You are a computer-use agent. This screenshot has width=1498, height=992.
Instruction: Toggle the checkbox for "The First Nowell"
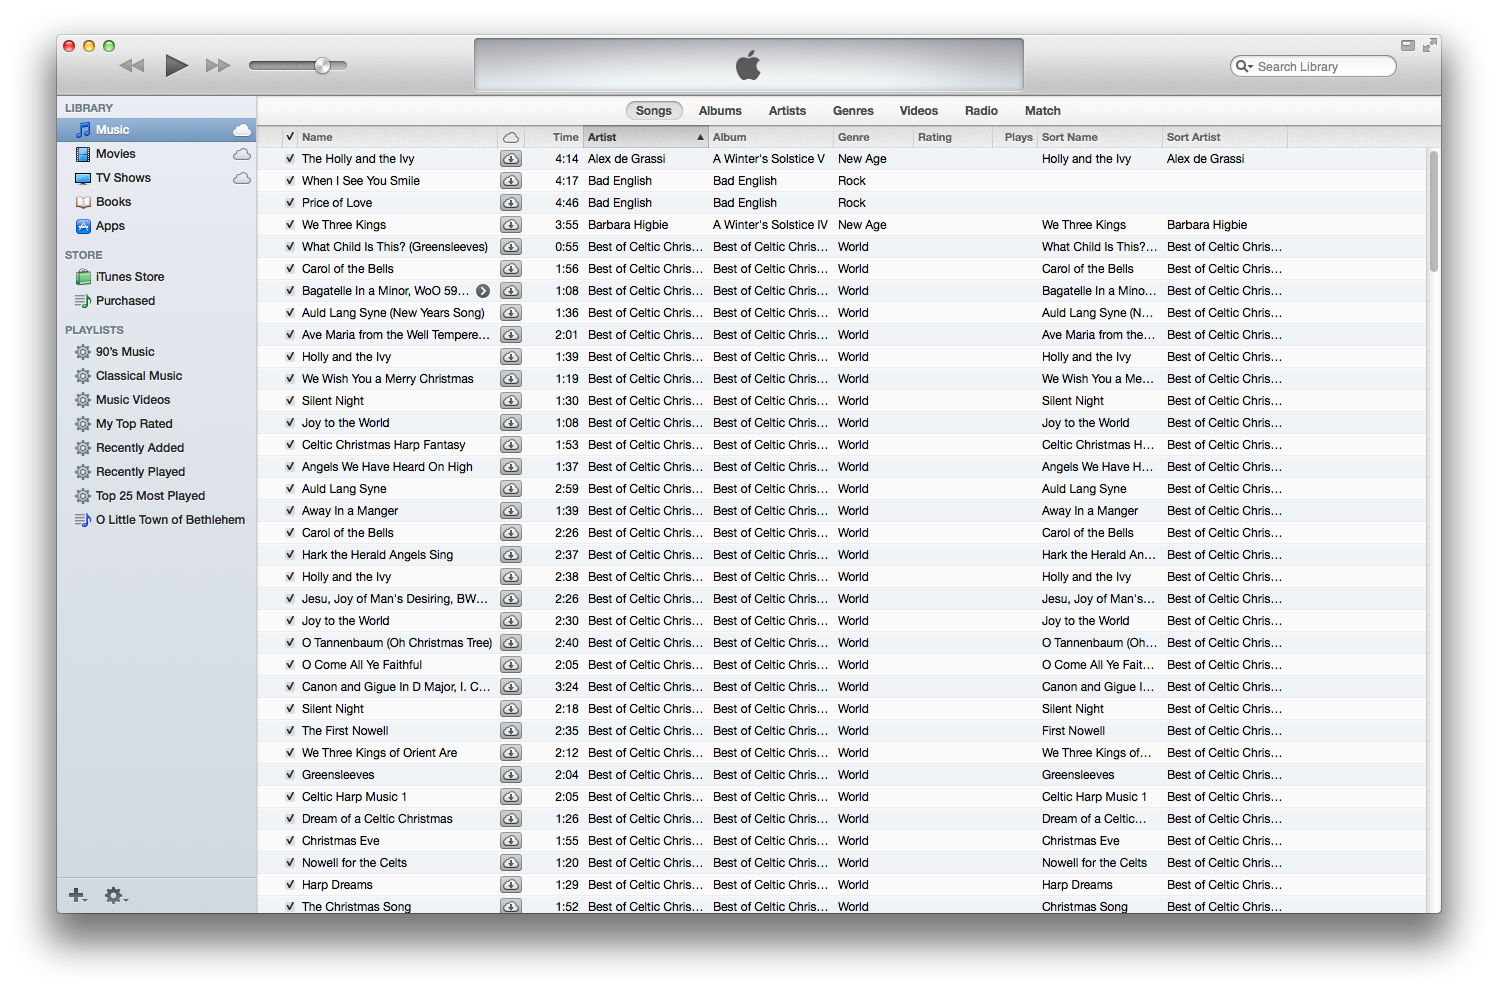(x=290, y=731)
